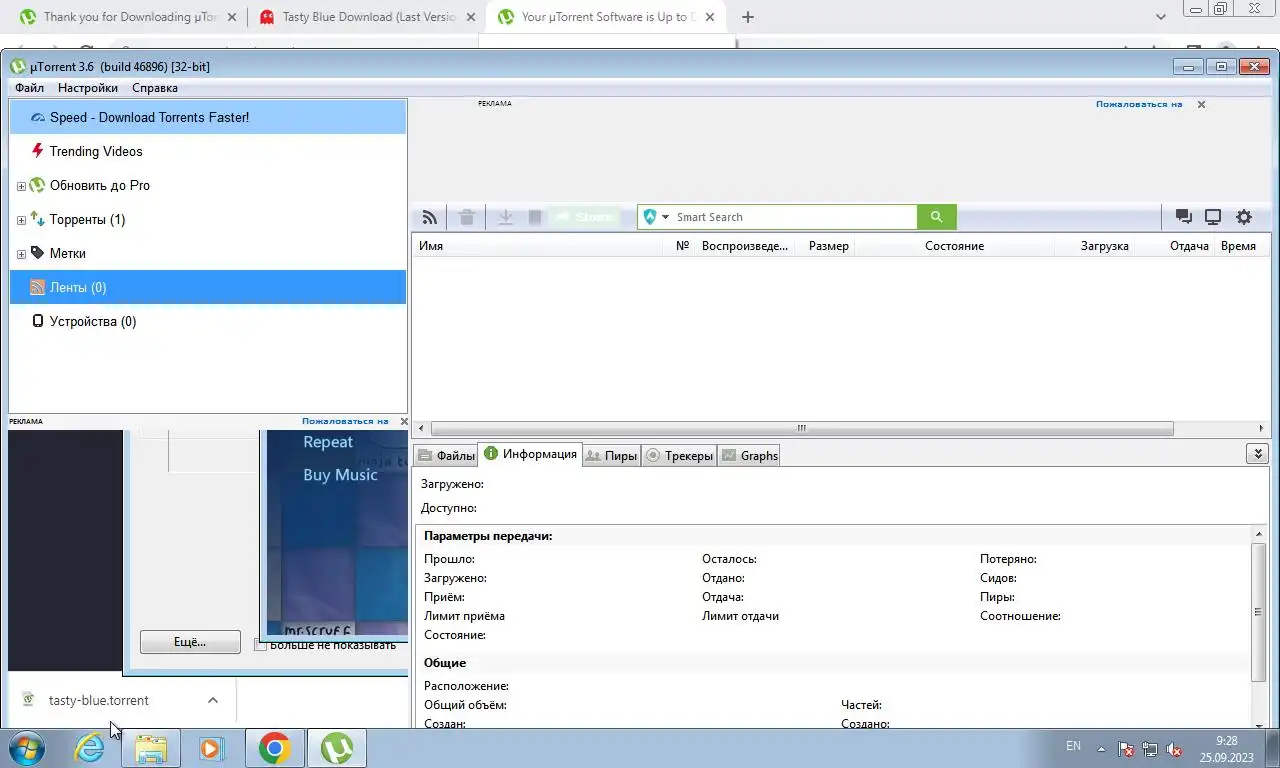Click Пожаловаться на link in sidebar ad
1280x768 pixels.
coord(345,421)
